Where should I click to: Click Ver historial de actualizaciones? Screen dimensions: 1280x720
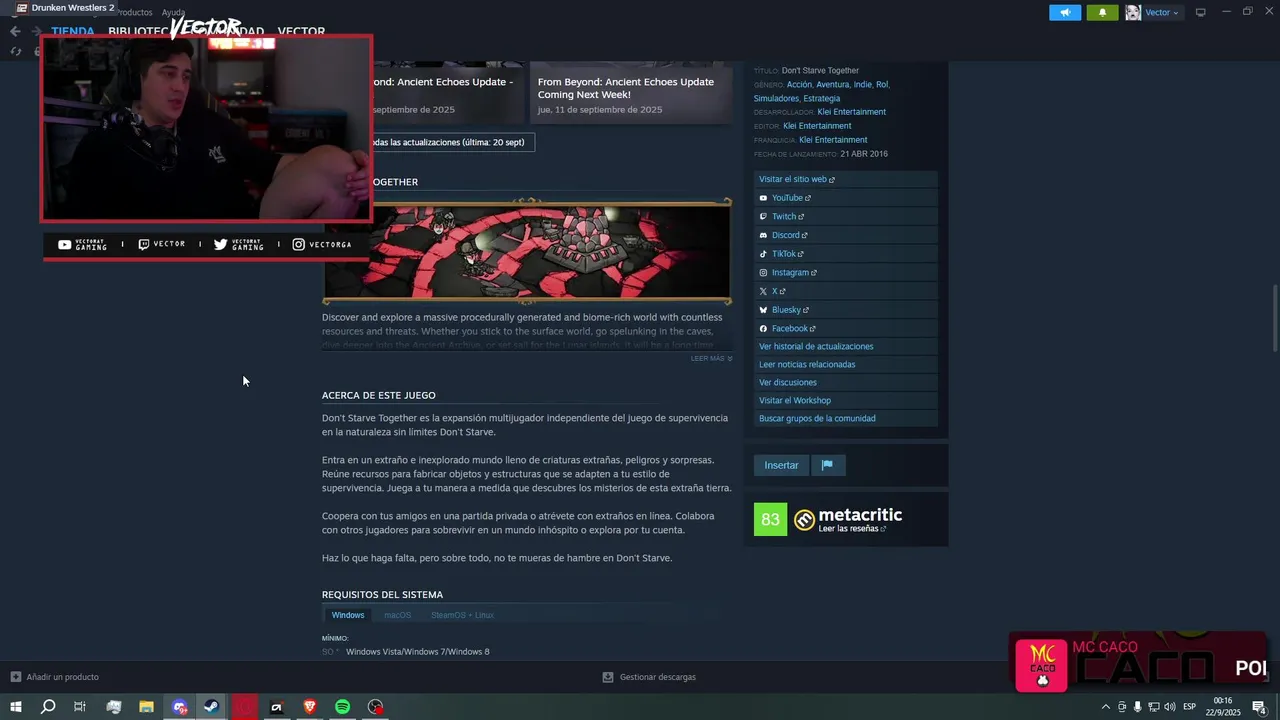coord(846,347)
